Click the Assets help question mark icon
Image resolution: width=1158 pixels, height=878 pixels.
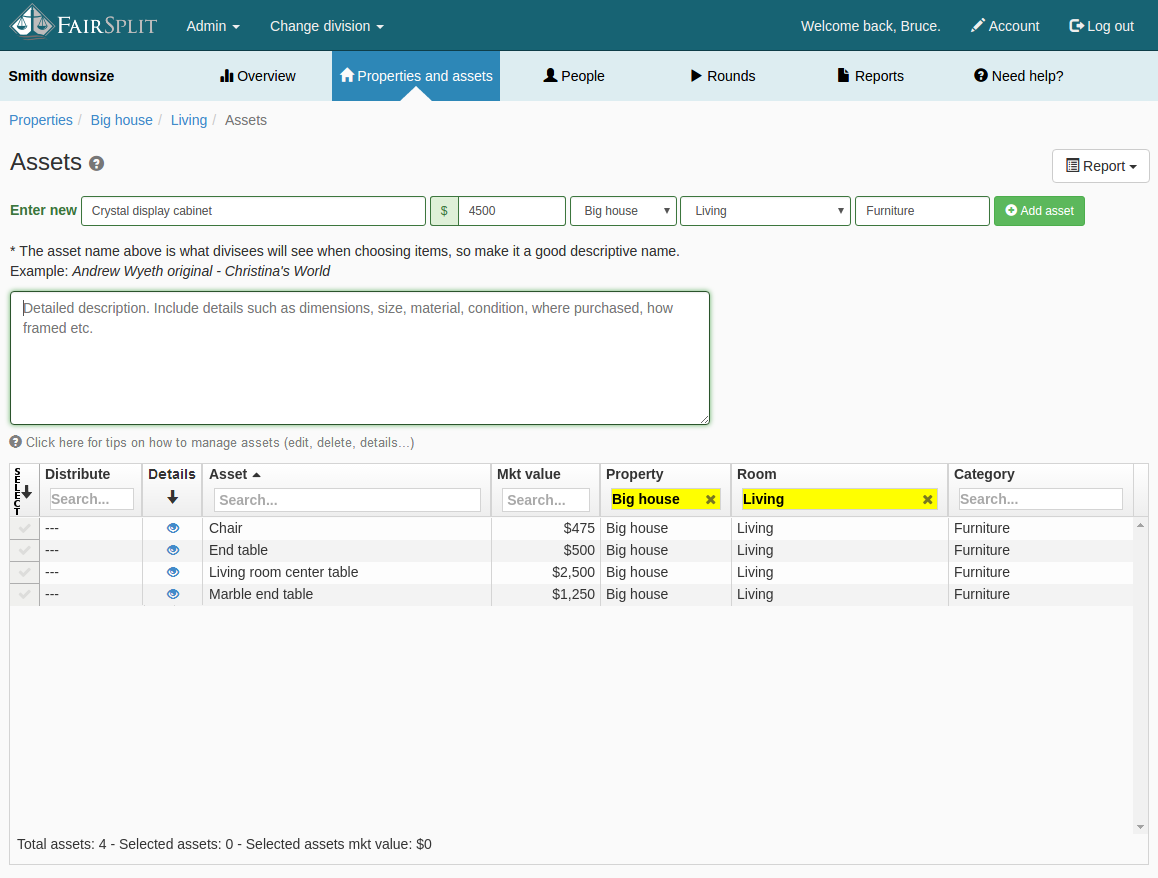96,164
